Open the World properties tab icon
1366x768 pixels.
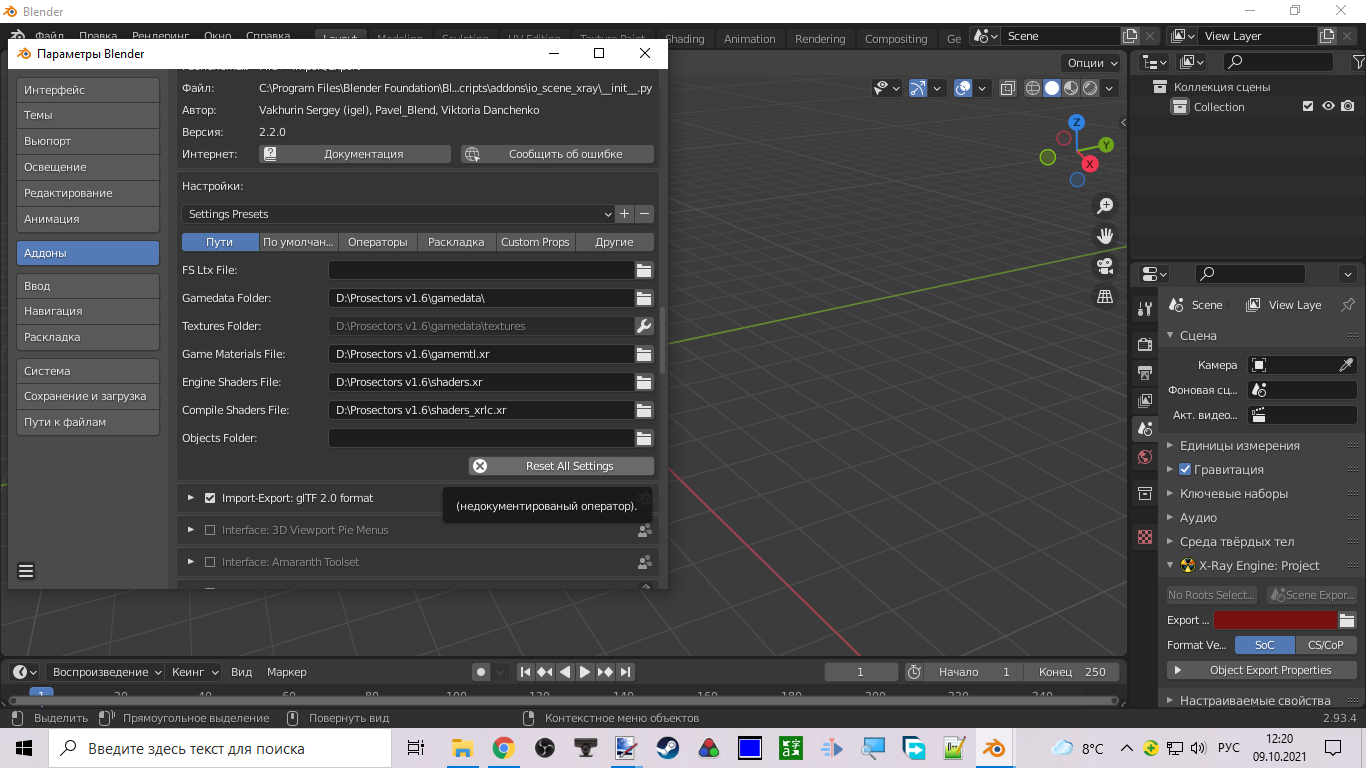[1145, 457]
